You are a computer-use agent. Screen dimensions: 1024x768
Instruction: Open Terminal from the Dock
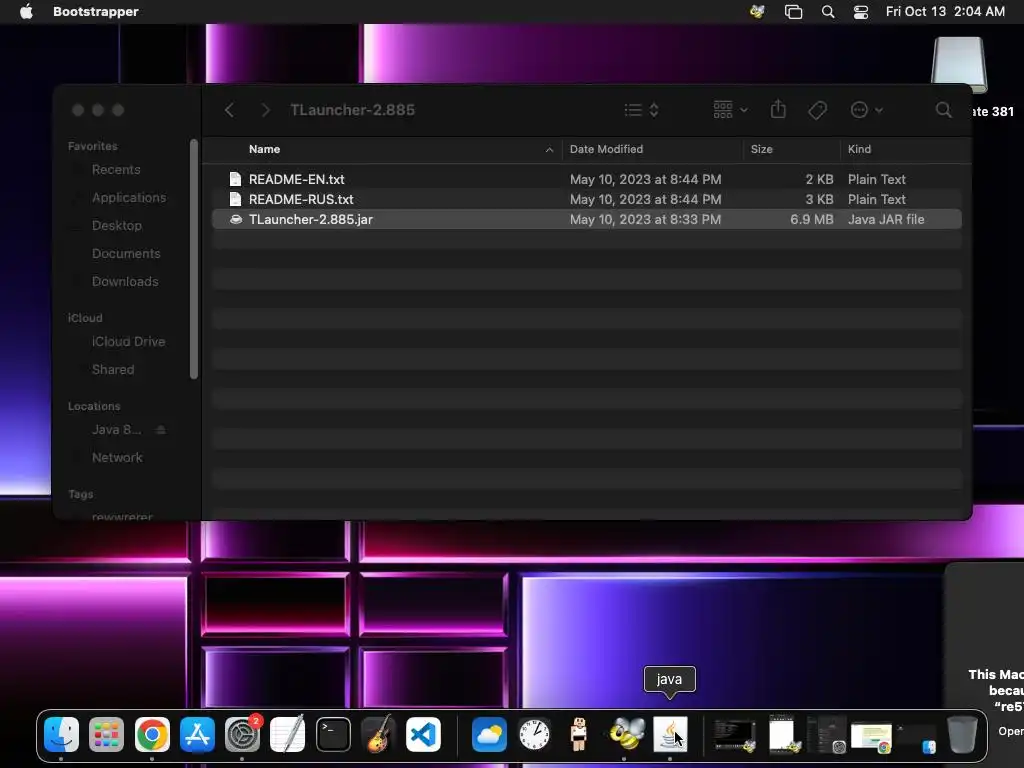coord(333,735)
